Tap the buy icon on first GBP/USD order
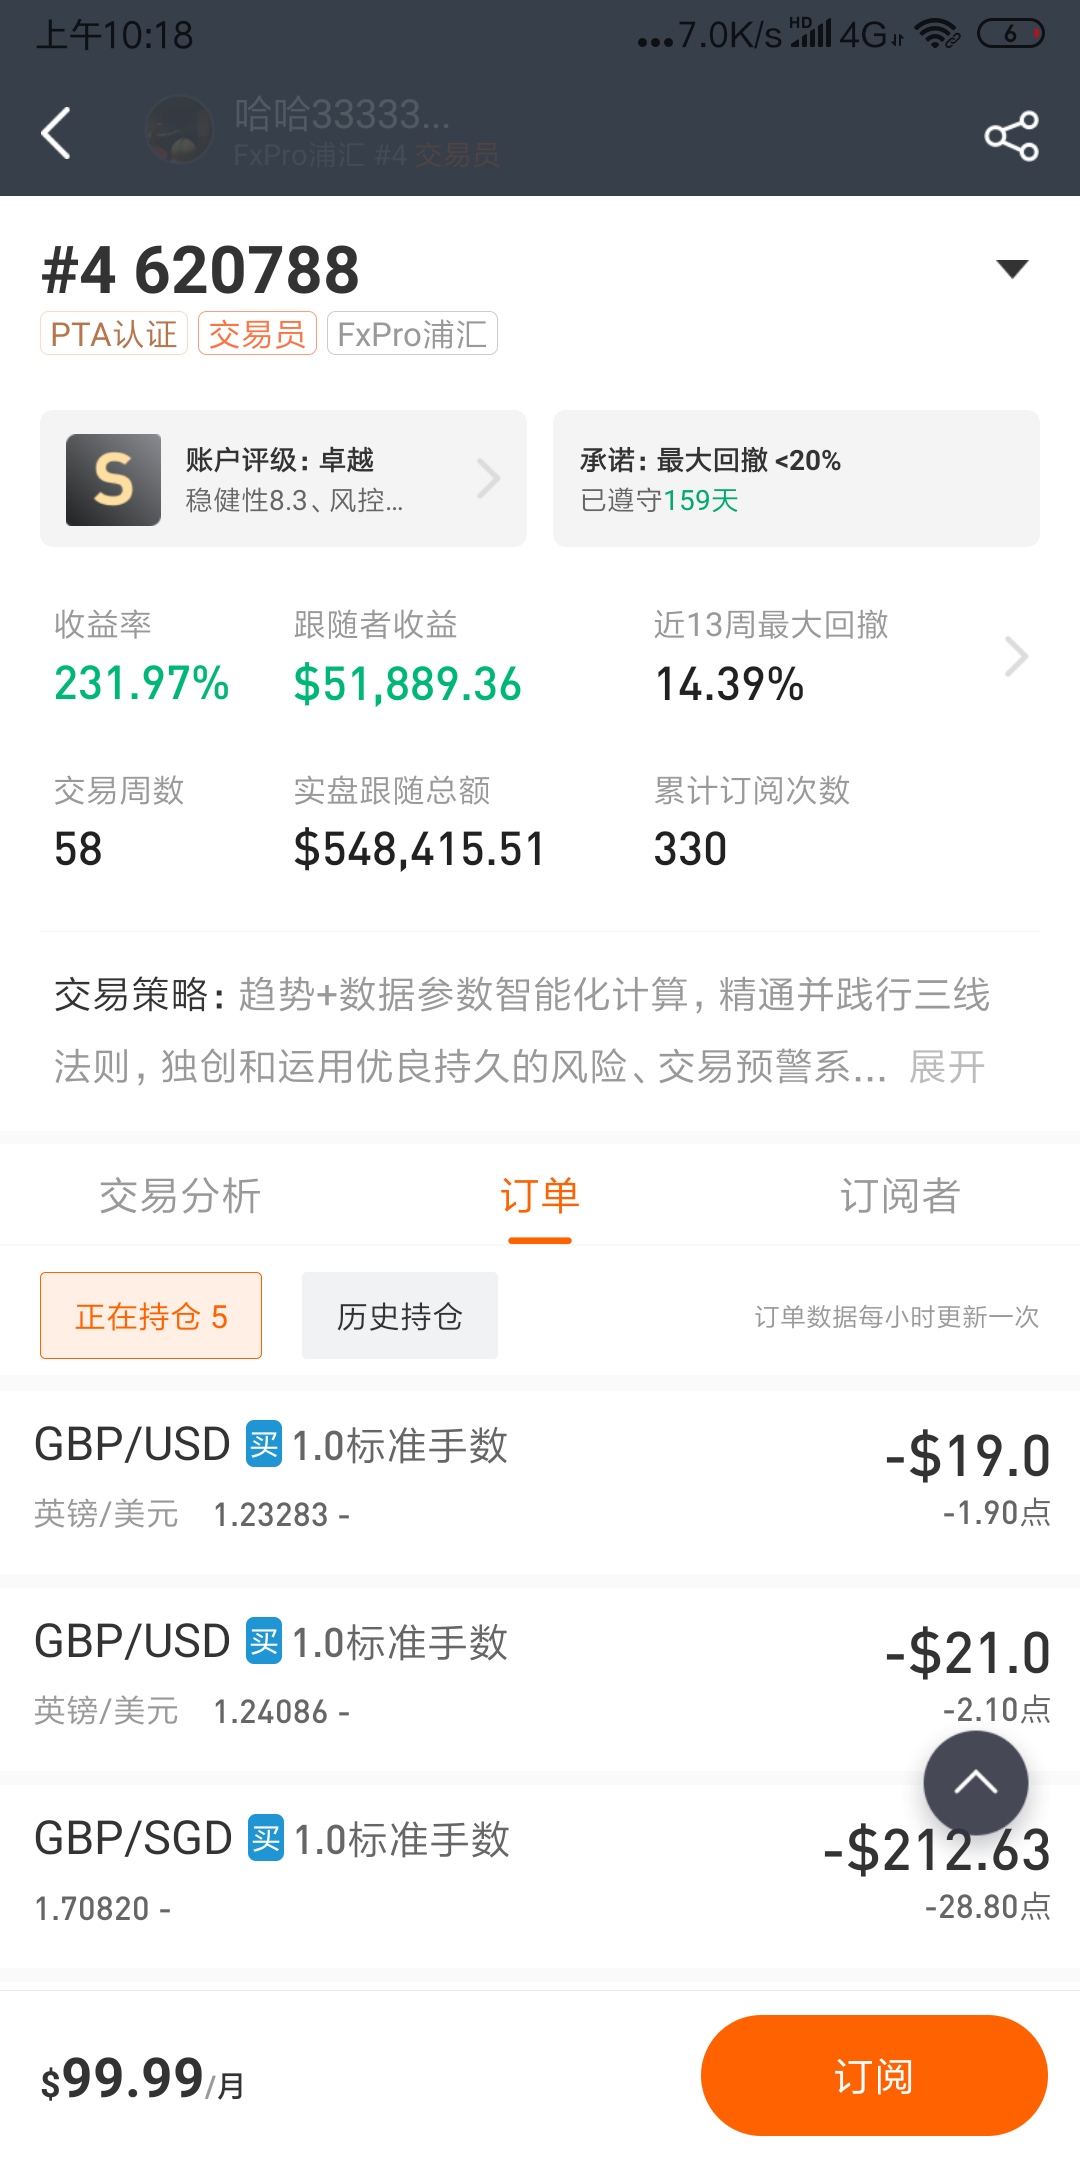The height and width of the screenshot is (2160, 1080). (x=264, y=1444)
